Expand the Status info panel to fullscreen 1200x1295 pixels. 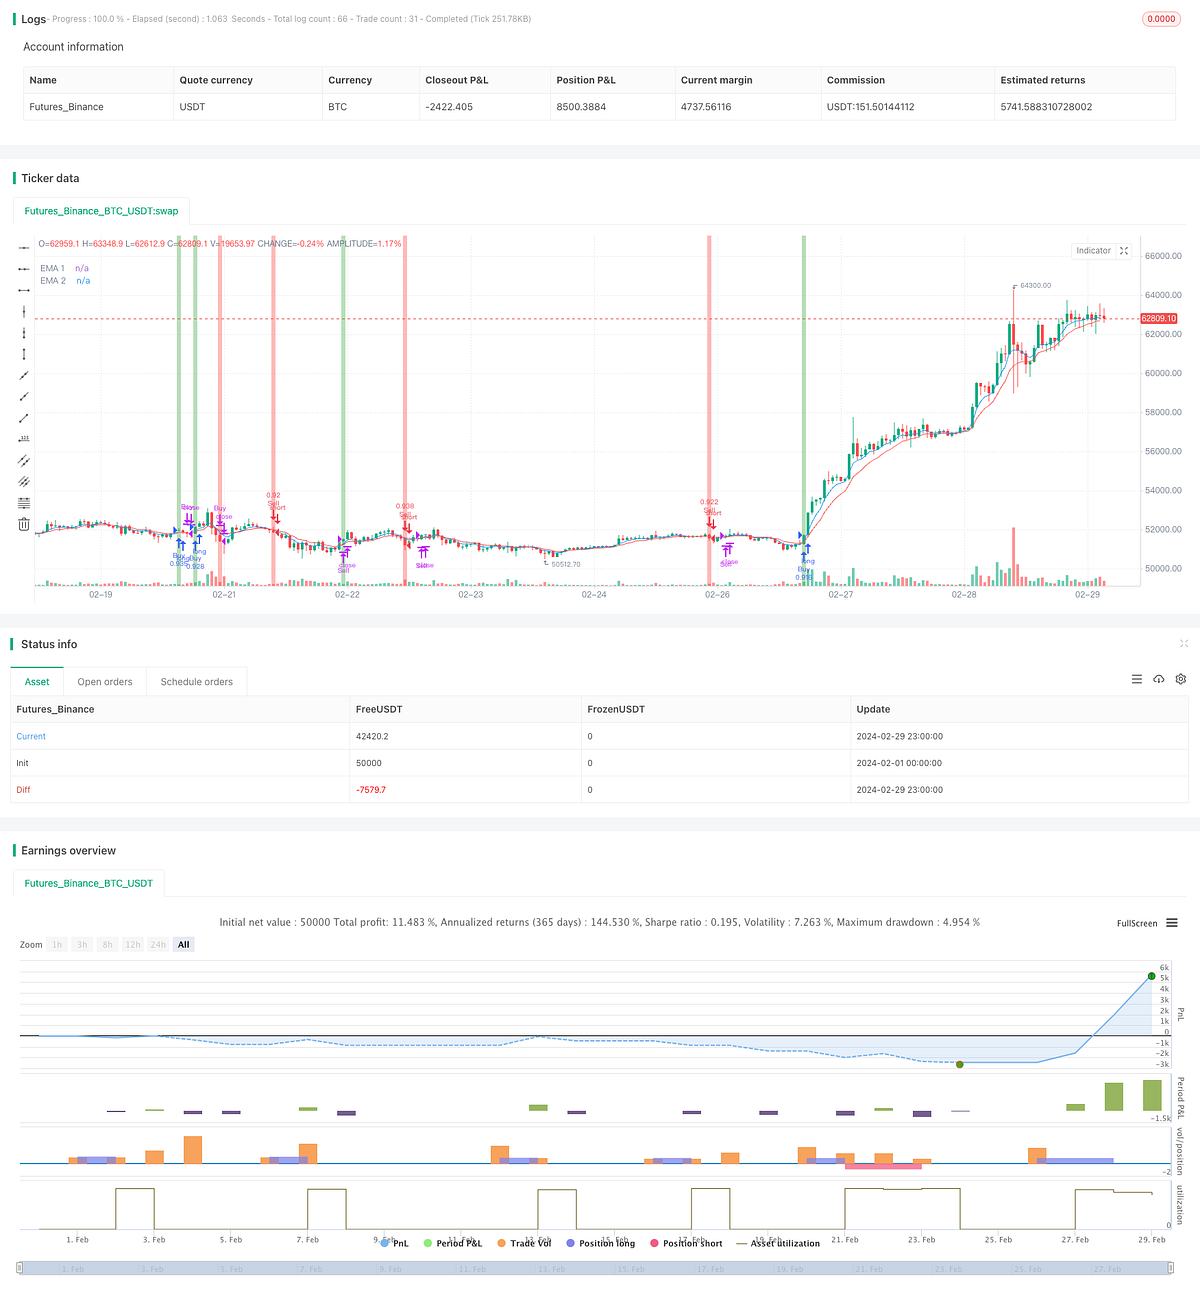[x=1184, y=644]
